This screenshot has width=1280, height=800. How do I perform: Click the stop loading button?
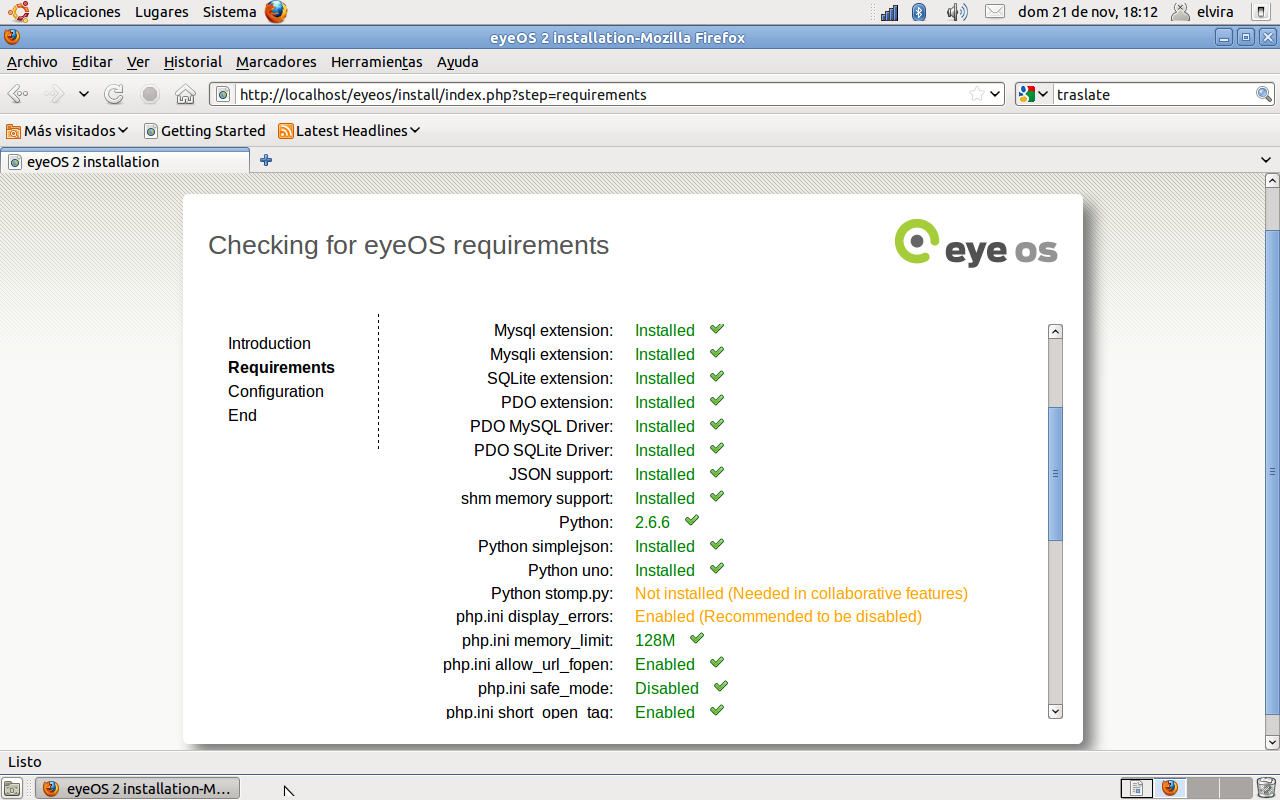coord(150,94)
